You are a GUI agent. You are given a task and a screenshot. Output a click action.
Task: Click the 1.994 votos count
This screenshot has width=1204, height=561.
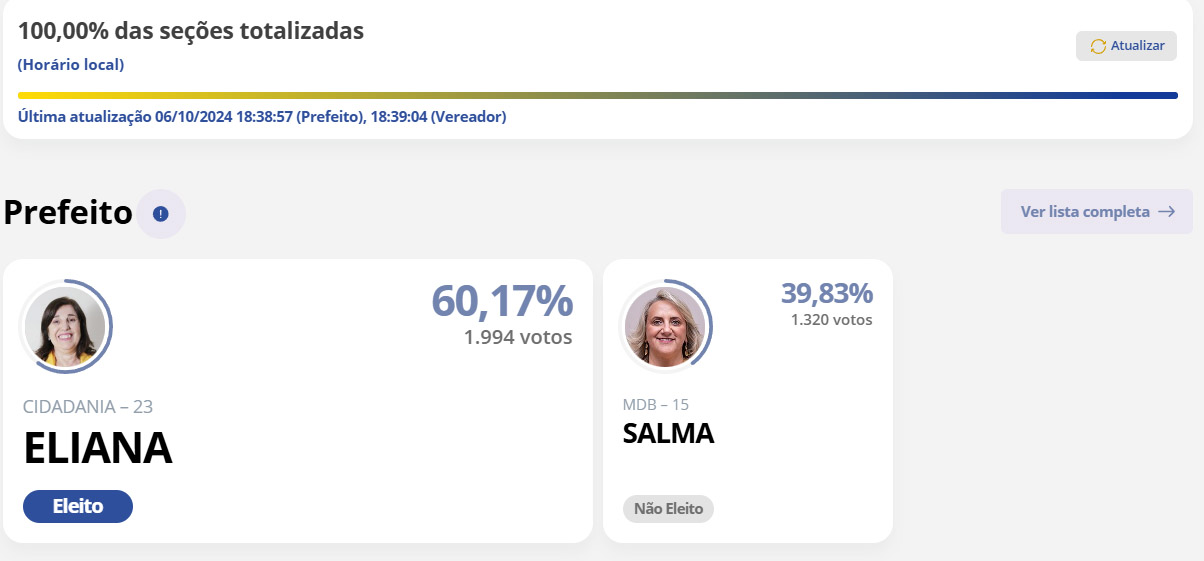[517, 337]
